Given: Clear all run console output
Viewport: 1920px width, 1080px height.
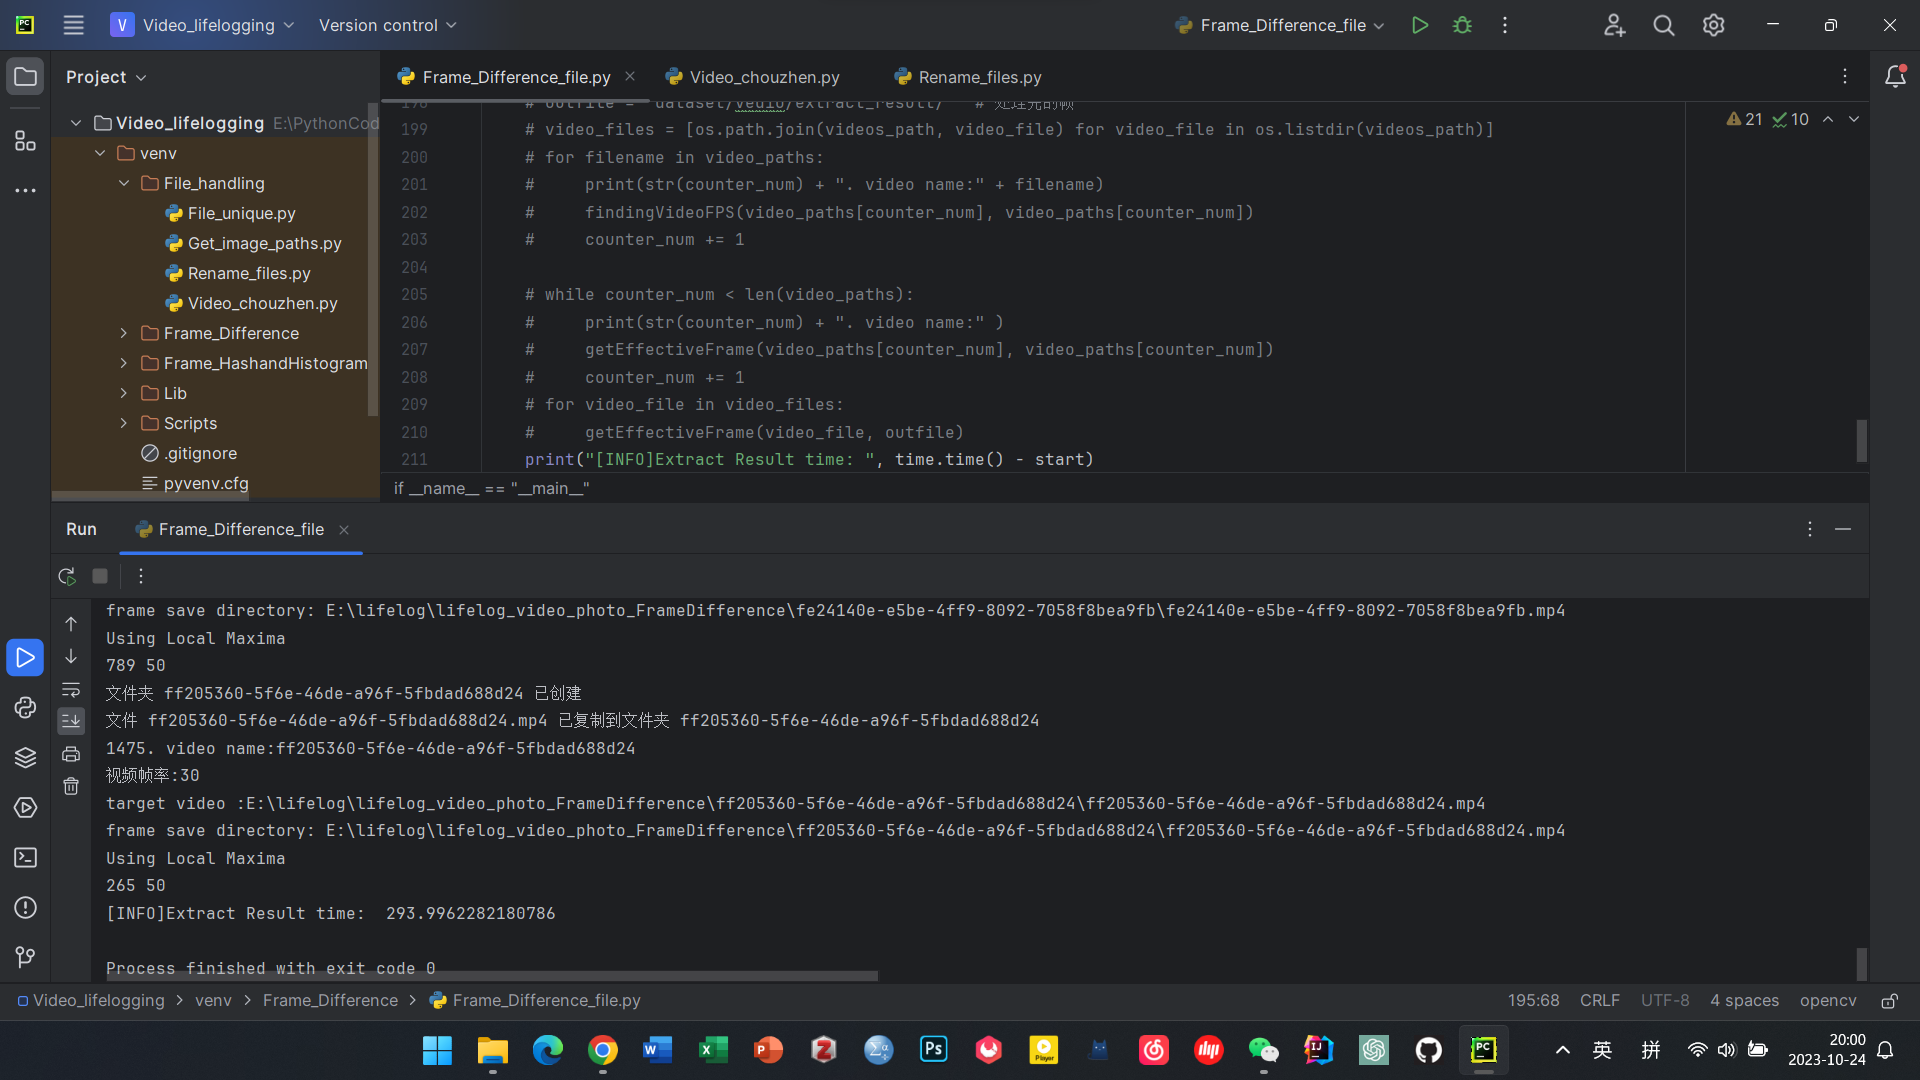Looking at the screenshot, I should coord(71,786).
